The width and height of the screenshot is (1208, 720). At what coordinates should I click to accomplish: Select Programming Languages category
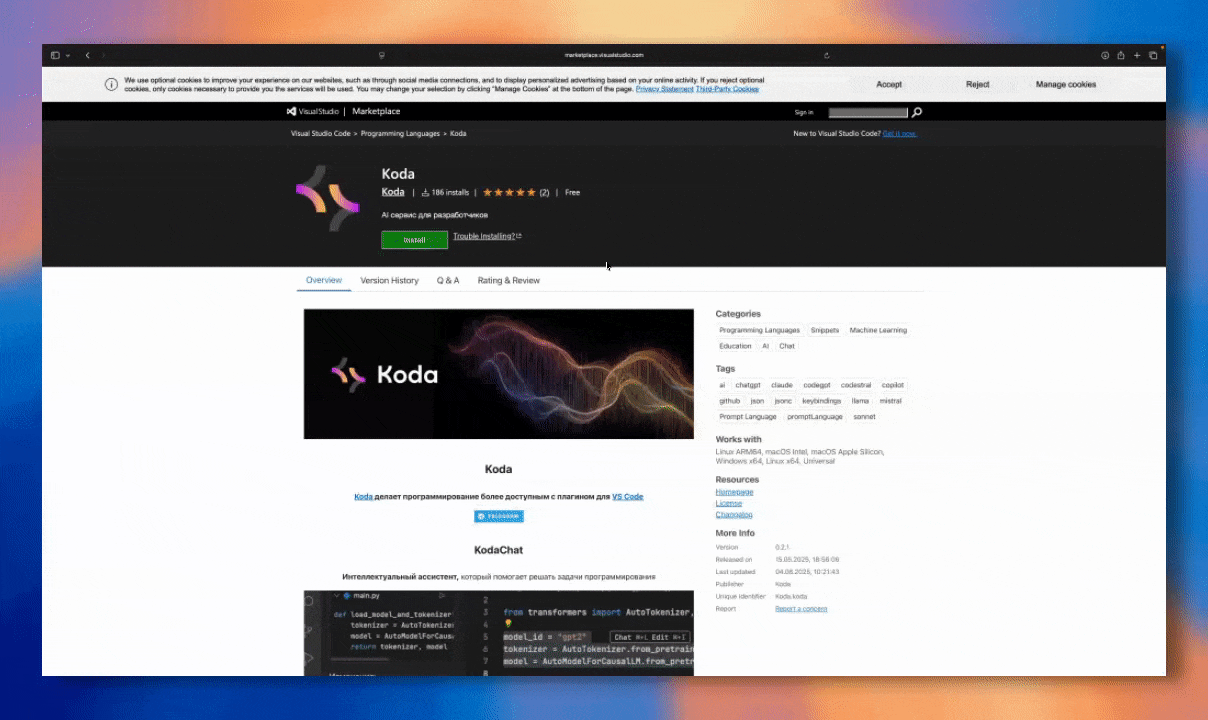[760, 330]
